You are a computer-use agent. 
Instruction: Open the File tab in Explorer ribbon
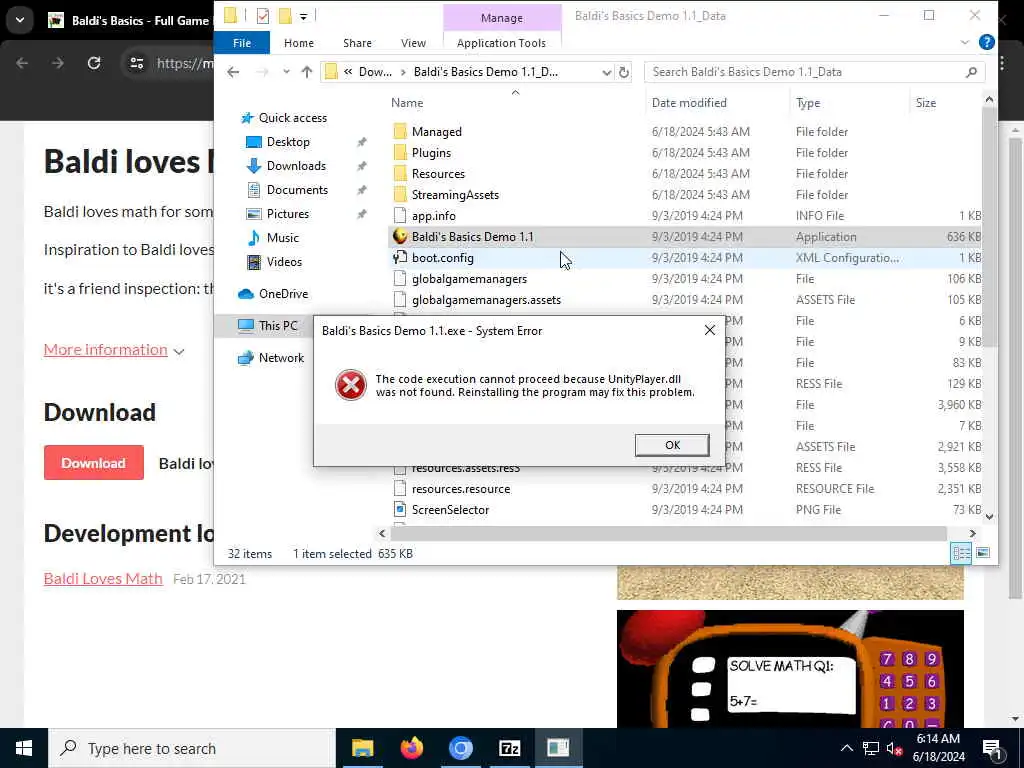[x=242, y=42]
